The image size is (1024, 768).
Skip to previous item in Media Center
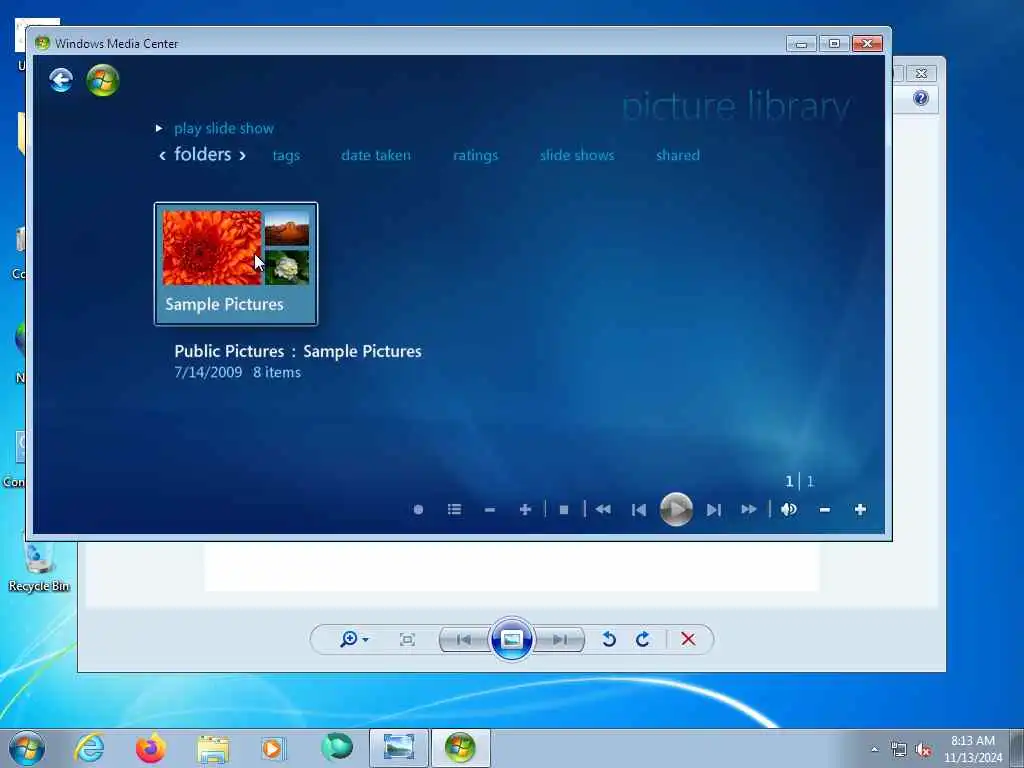(x=639, y=509)
